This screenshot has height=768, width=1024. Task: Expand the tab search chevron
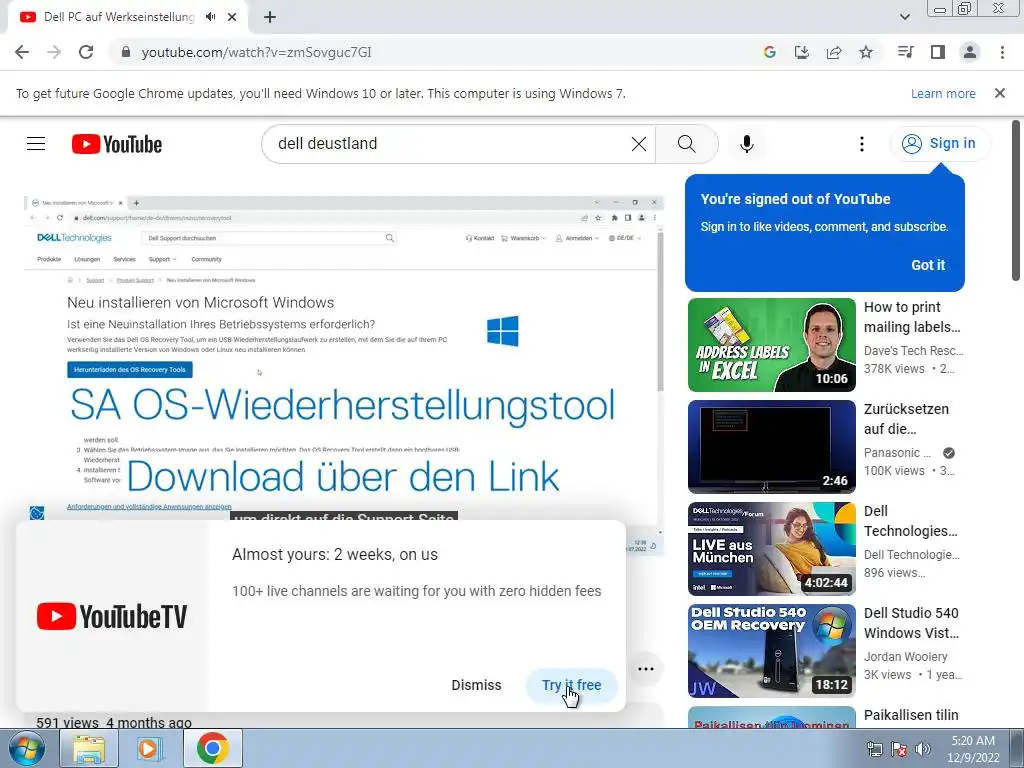[904, 17]
